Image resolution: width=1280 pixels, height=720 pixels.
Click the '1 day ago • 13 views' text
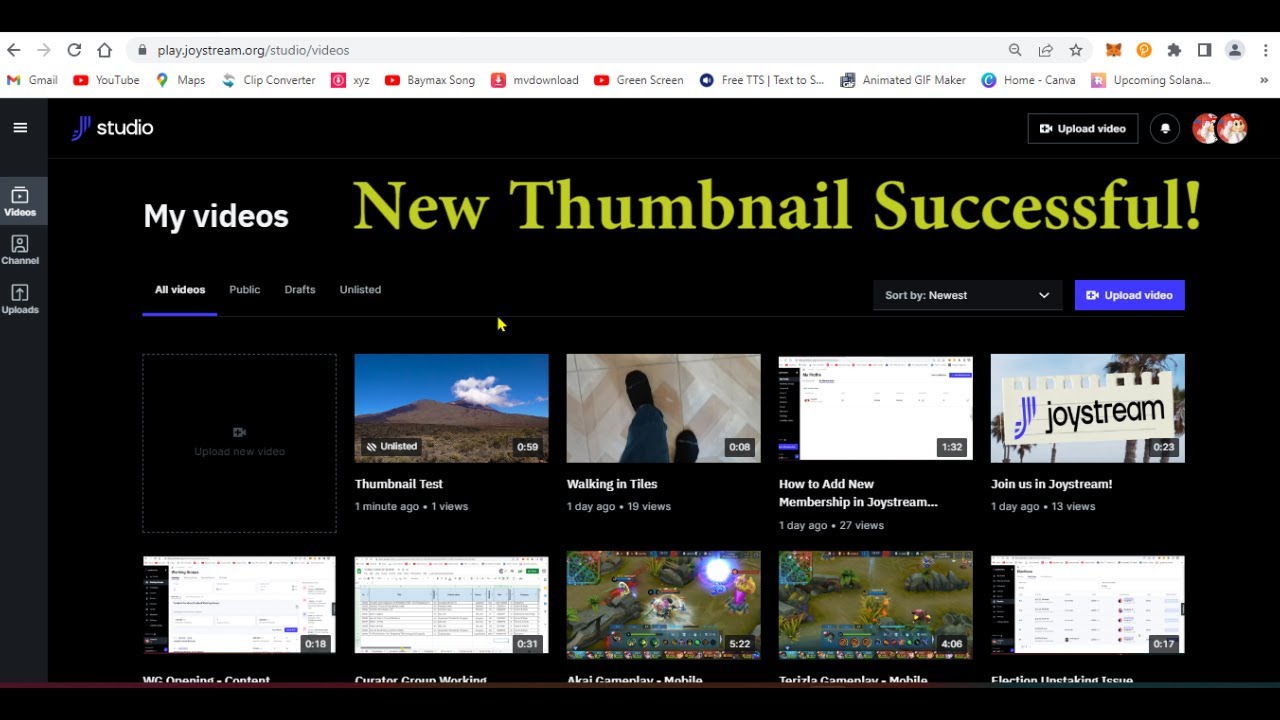(1043, 507)
